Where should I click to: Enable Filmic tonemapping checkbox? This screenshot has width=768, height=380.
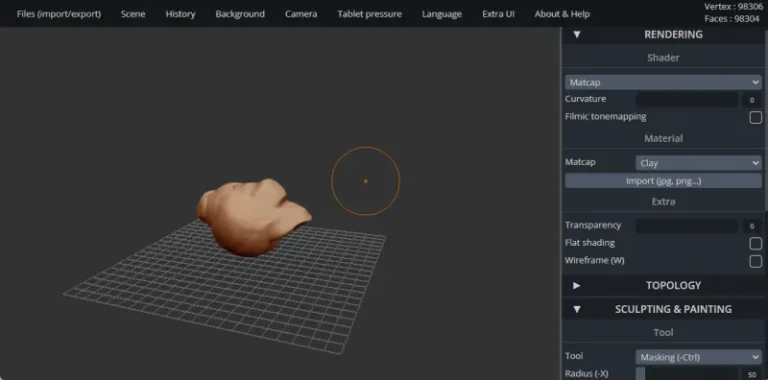click(756, 118)
